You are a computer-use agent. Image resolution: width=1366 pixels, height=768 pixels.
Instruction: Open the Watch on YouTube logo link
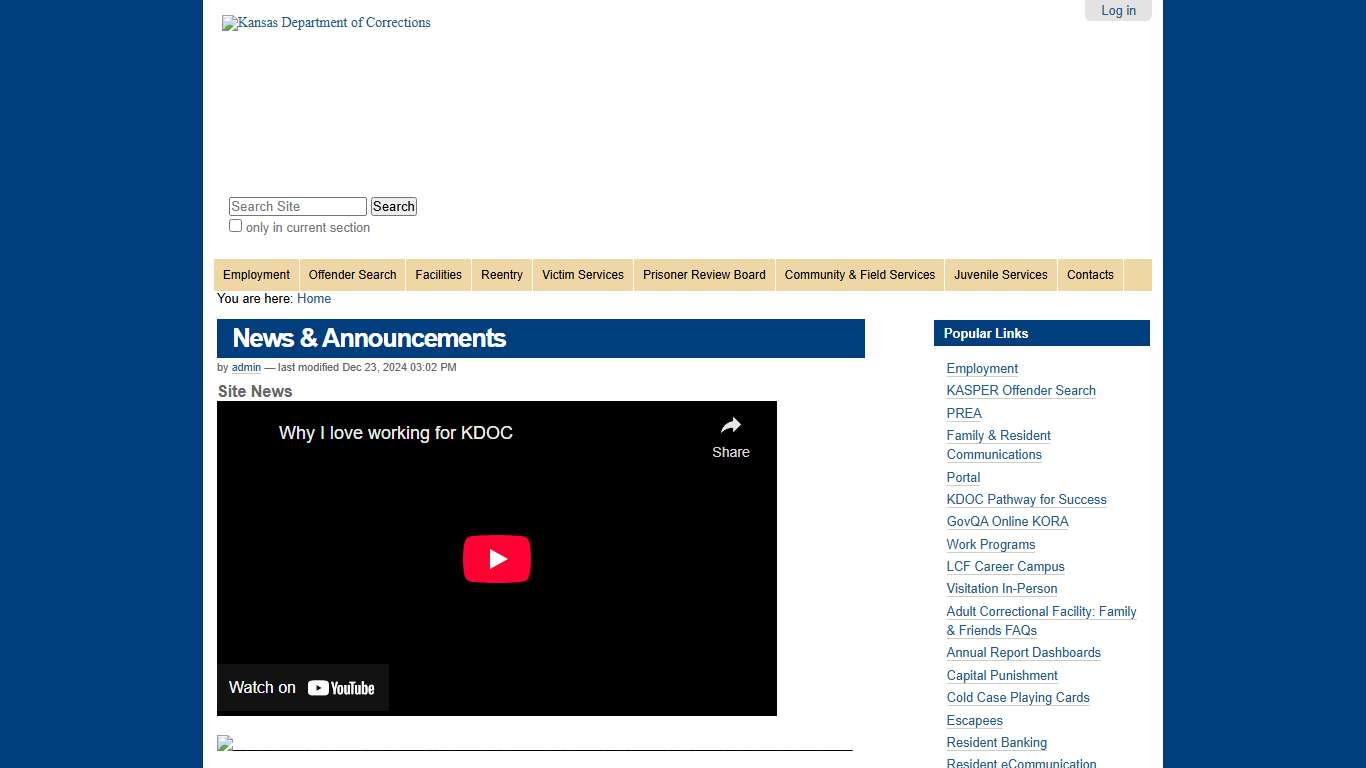point(303,688)
